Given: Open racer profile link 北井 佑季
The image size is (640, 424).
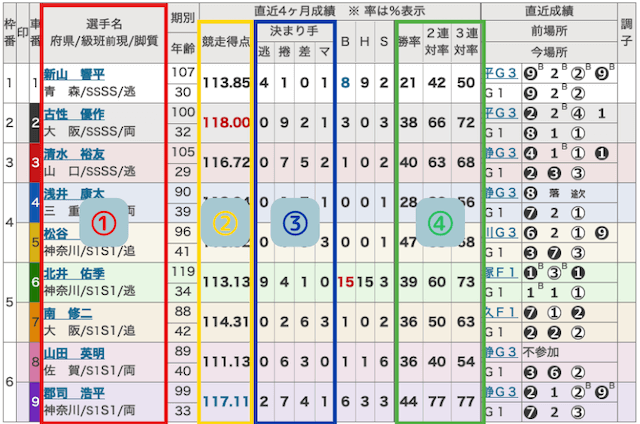Looking at the screenshot, I should coord(74,273).
